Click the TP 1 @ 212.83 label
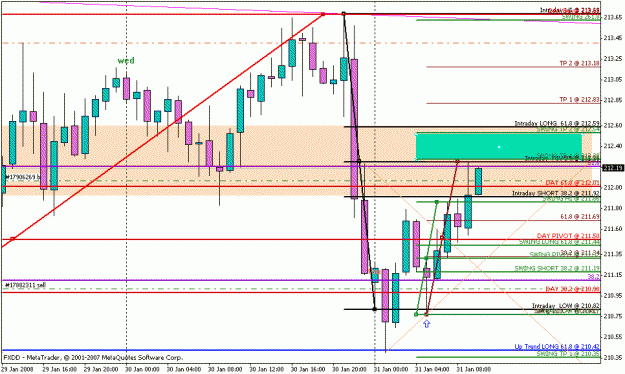 pyautogui.click(x=579, y=100)
